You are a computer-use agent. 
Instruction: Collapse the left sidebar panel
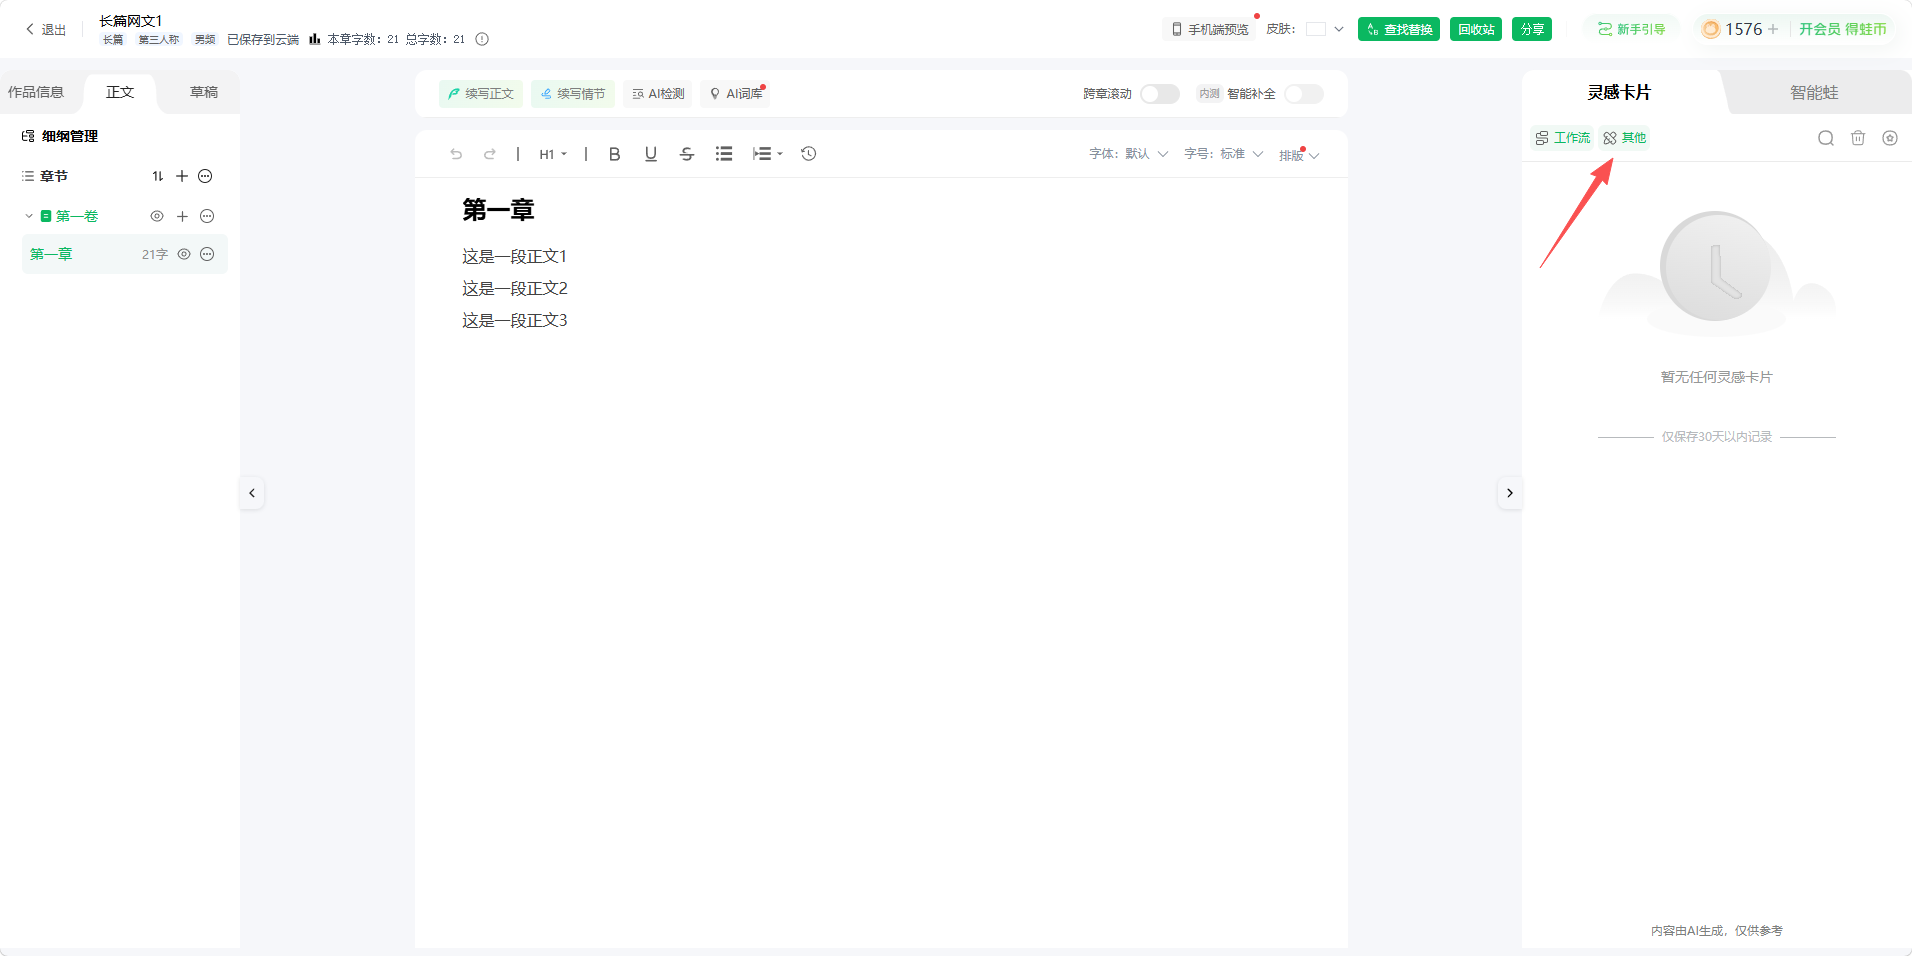[x=252, y=493]
